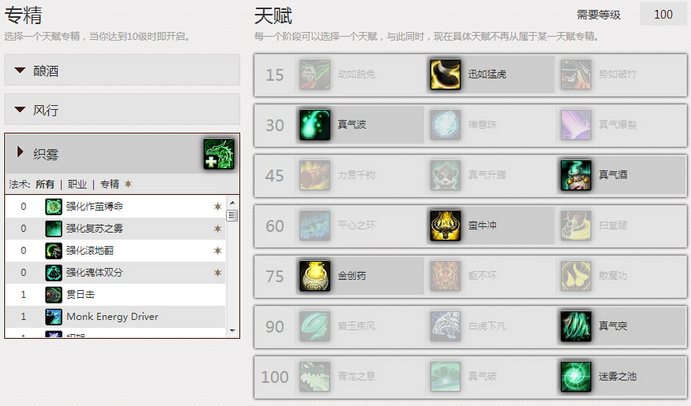Collapse the 织雾 specialization panel
The height and width of the screenshot is (406, 691).
[122, 154]
